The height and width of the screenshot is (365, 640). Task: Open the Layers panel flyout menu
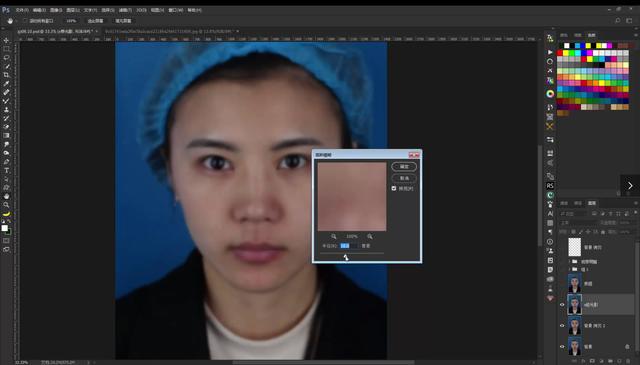point(636,203)
